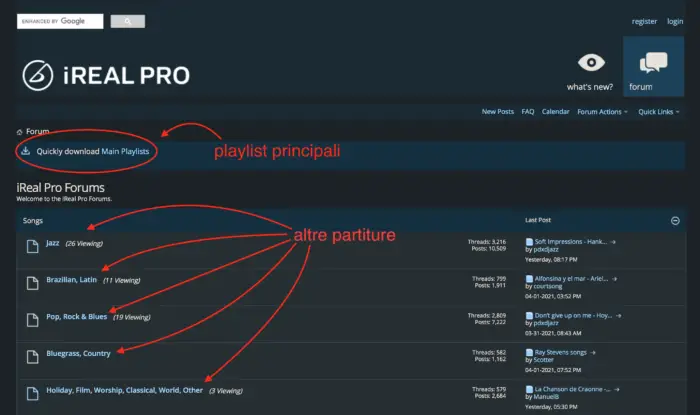Click the download icon before Quickly download
700x415 pixels.
click(x=25, y=151)
